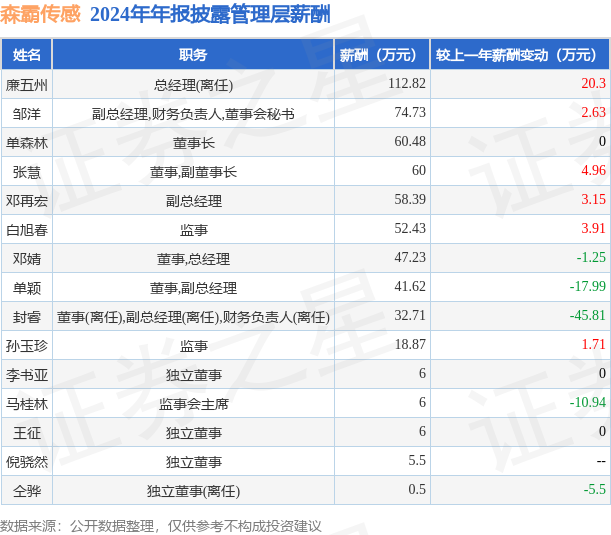The image size is (611, 535).
Task: Select the name cell 邓再宏
Action: click(26, 201)
